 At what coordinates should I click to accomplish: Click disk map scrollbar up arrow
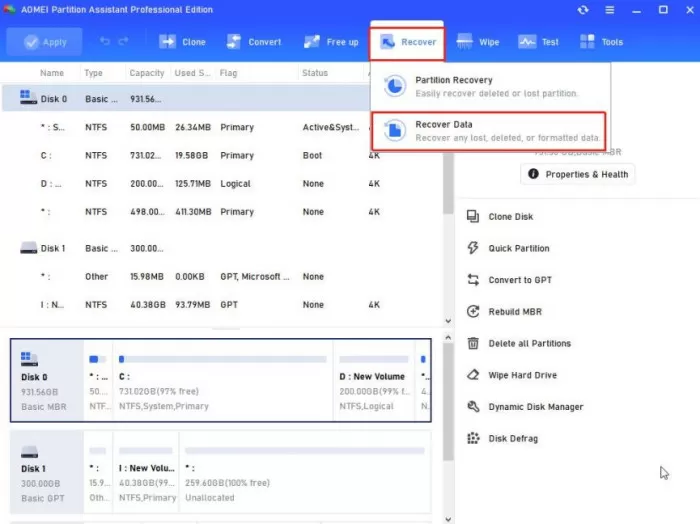(448, 337)
